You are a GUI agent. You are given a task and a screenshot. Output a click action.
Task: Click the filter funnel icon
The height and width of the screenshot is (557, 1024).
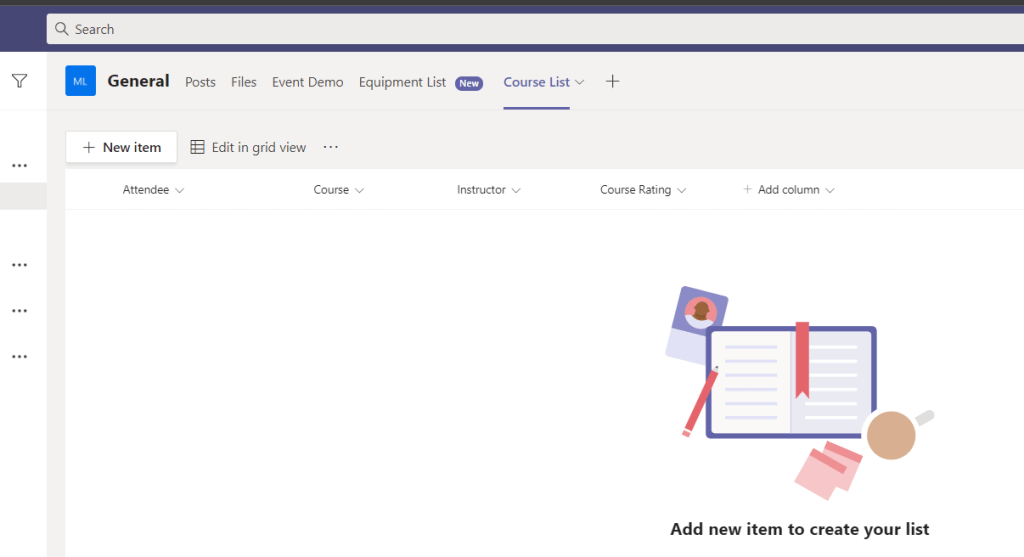coord(19,81)
